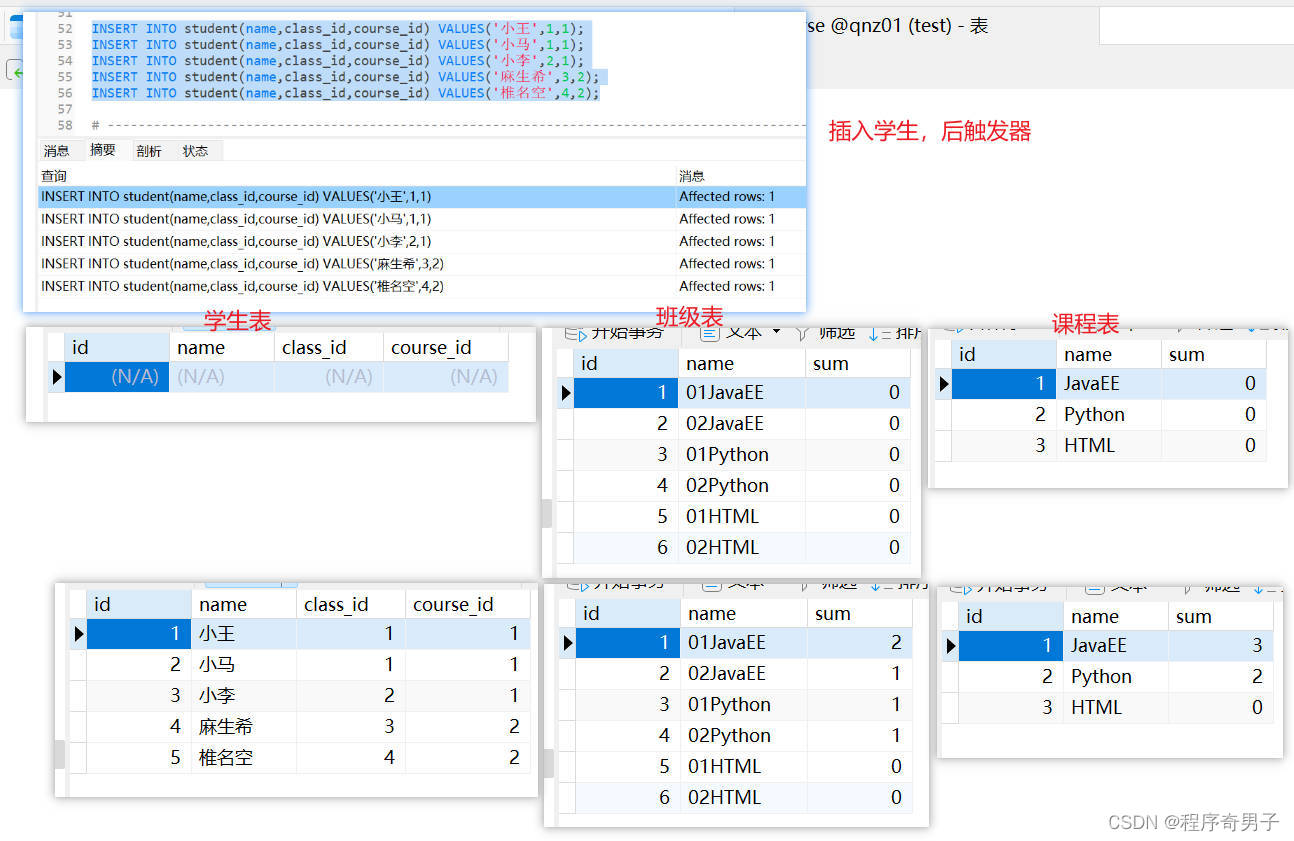Select the 麻生希 cell in the filled student table

(x=244, y=727)
